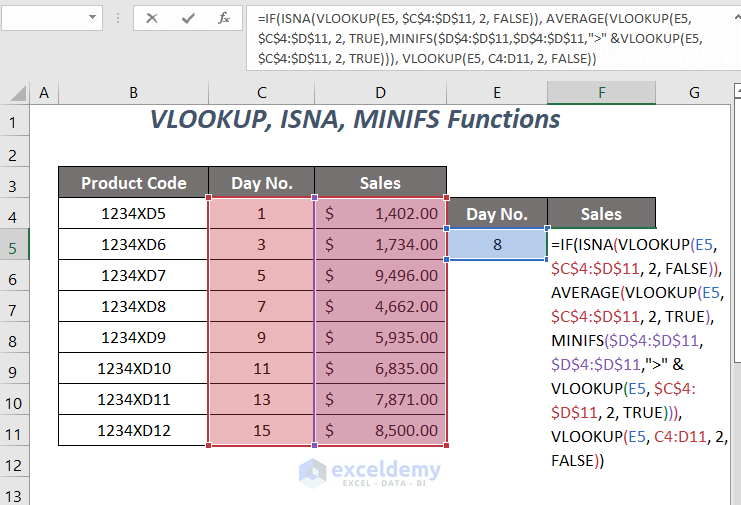Viewport: 741px width, 505px height.
Task: Click the Product Code header cell
Action: (133, 183)
